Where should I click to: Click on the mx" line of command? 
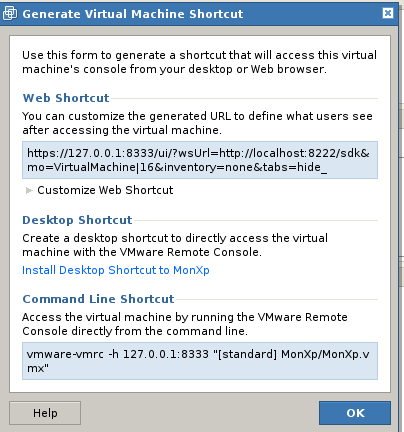coord(38,368)
